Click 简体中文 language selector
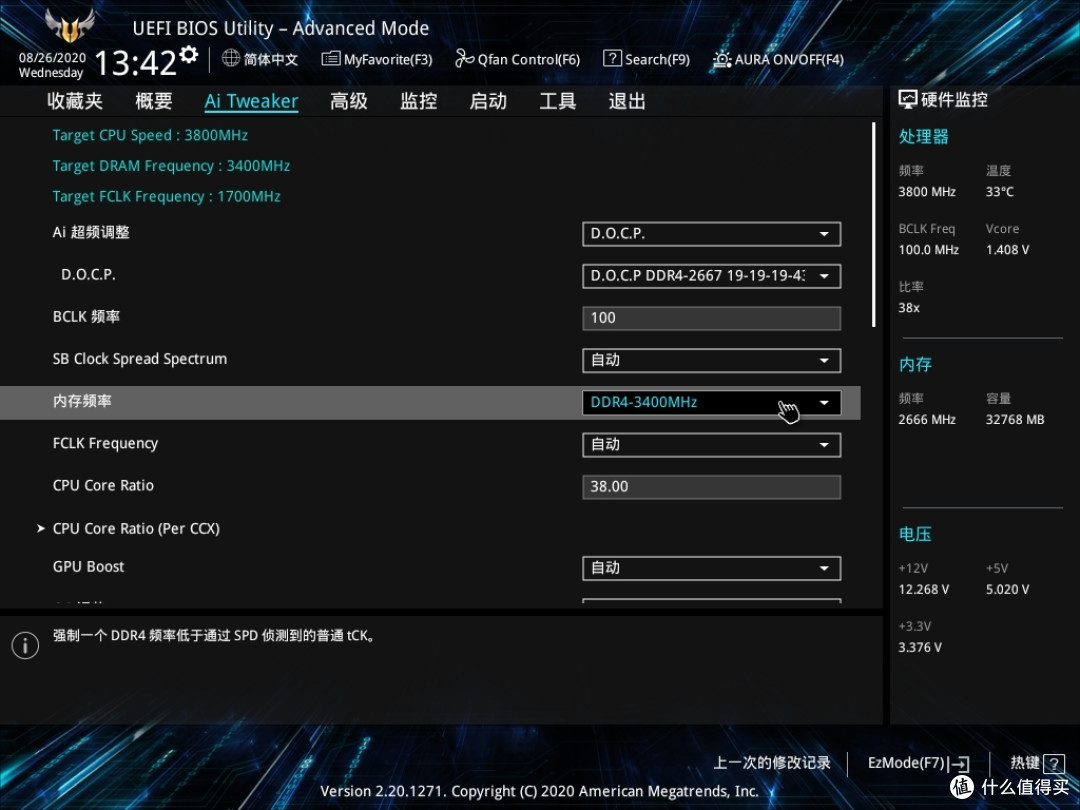 pos(271,59)
